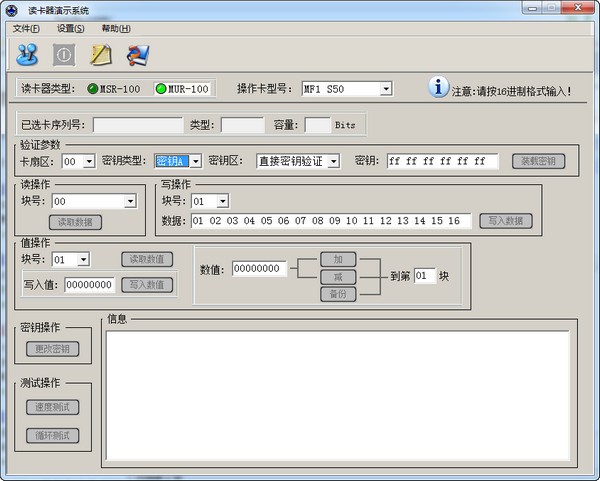Open the 卡扇区 sector dropdown

point(89,161)
